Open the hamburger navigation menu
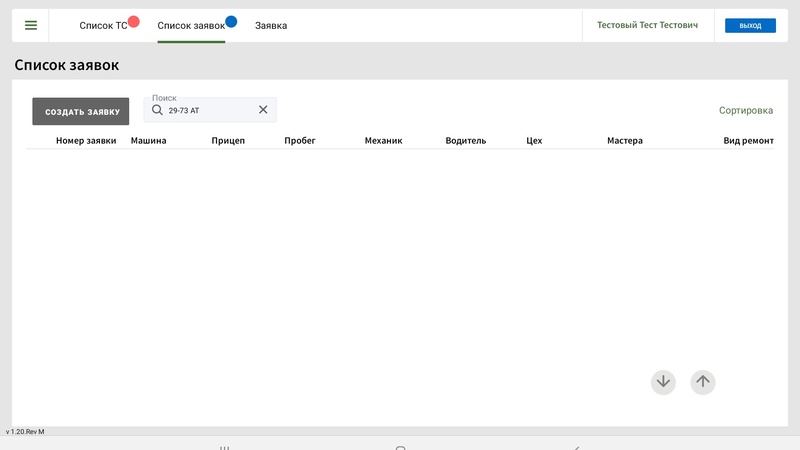This screenshot has width=800, height=450. pos(31,26)
